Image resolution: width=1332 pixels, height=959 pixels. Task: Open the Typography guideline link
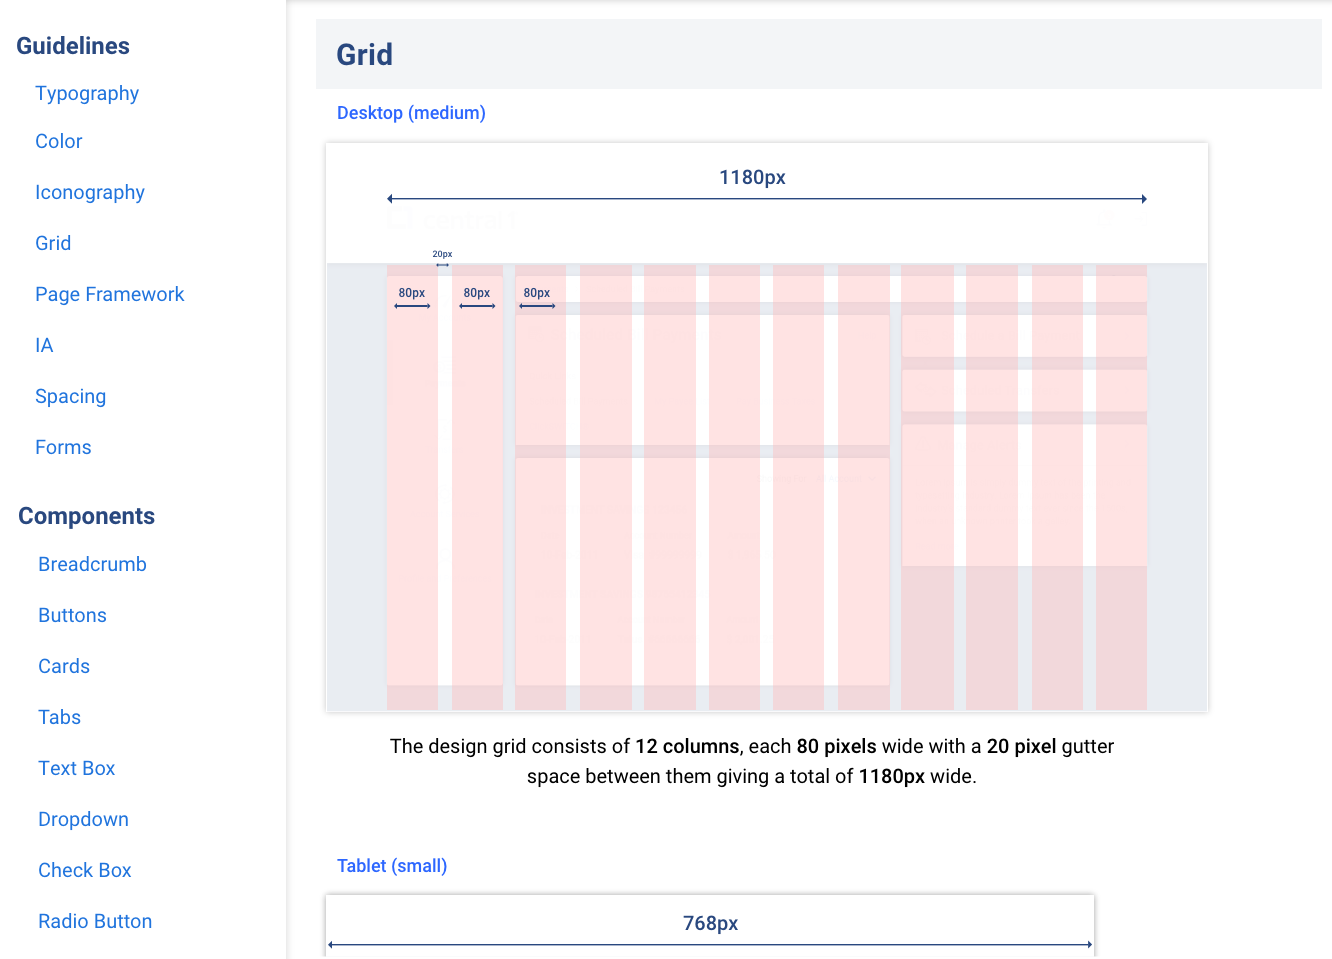point(87,93)
